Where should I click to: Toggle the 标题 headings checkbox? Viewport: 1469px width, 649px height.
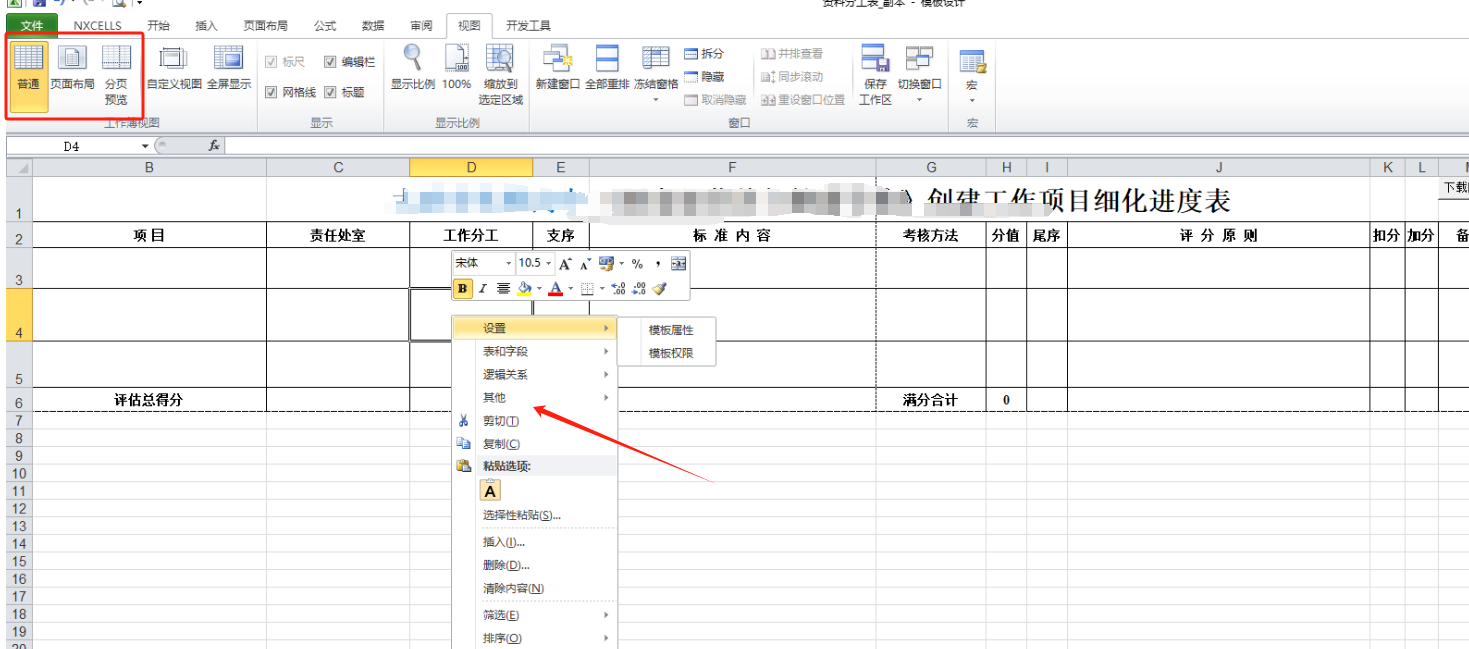pos(330,92)
